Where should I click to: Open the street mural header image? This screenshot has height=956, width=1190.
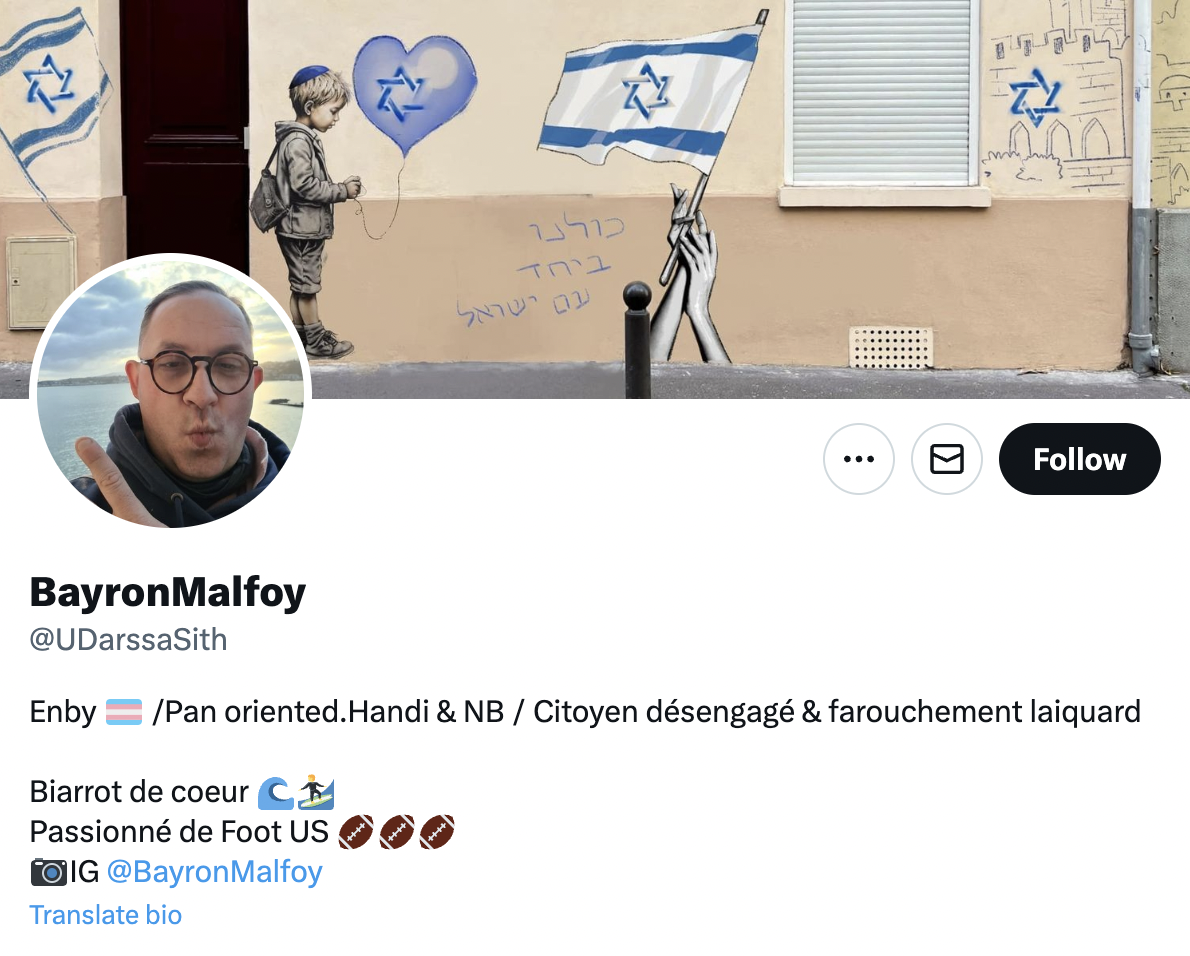tap(595, 199)
